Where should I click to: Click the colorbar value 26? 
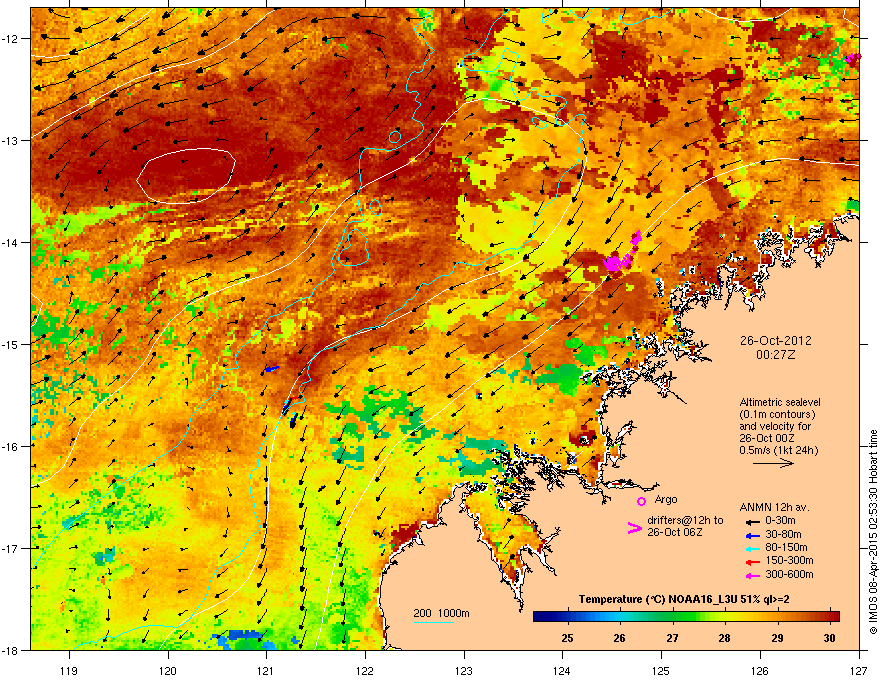pyautogui.click(x=620, y=638)
